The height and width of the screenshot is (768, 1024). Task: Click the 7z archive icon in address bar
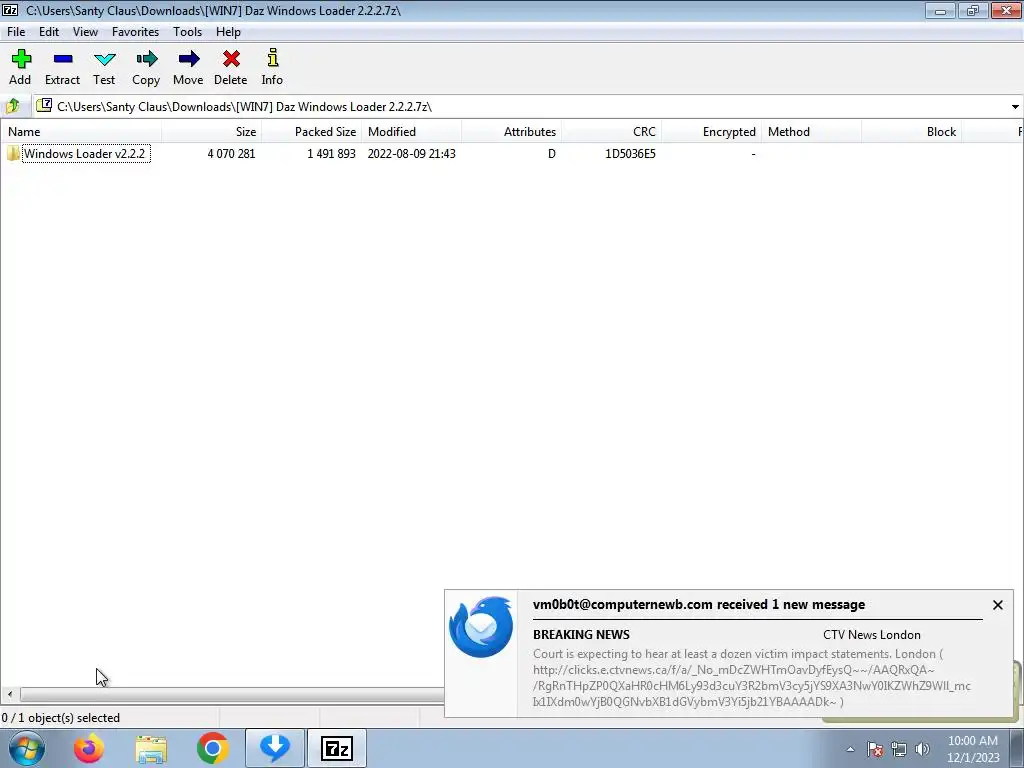tap(44, 105)
